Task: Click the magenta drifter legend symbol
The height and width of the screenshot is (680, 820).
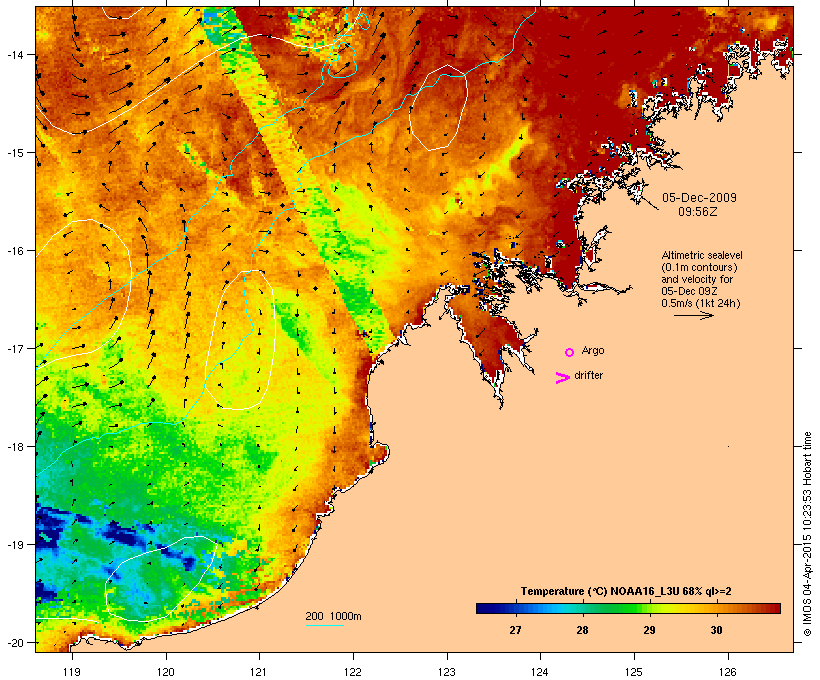Action: (562, 378)
